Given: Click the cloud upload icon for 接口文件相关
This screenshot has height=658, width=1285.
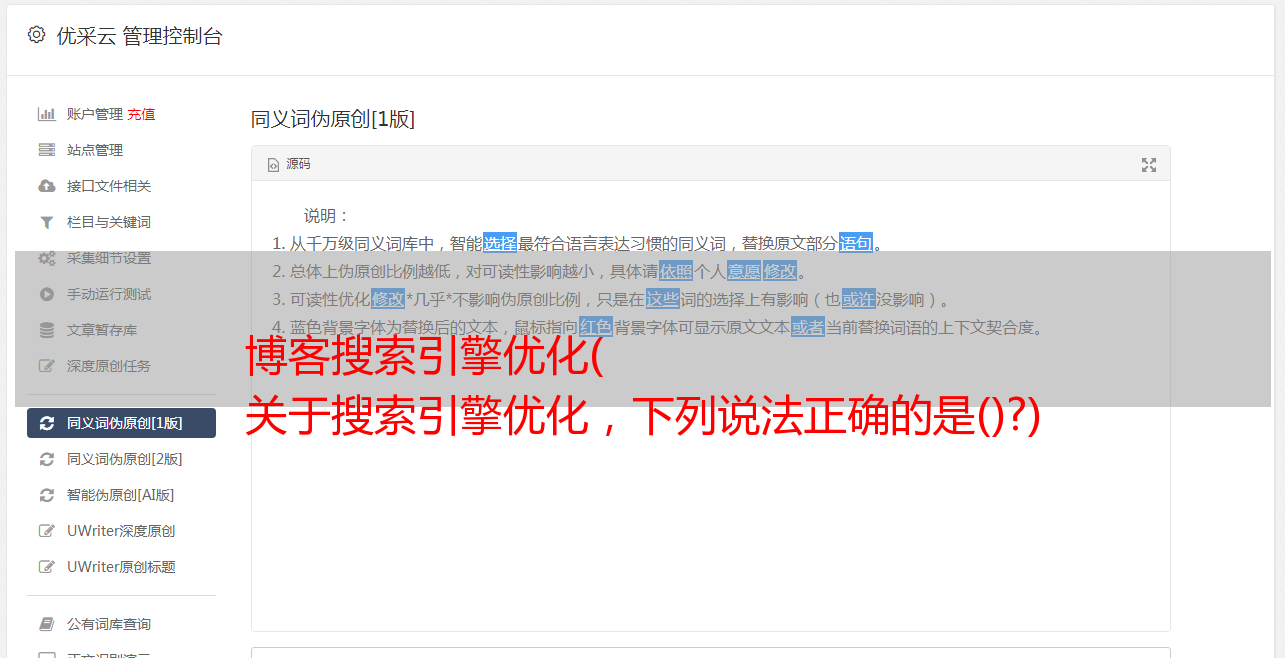Looking at the screenshot, I should (x=46, y=186).
